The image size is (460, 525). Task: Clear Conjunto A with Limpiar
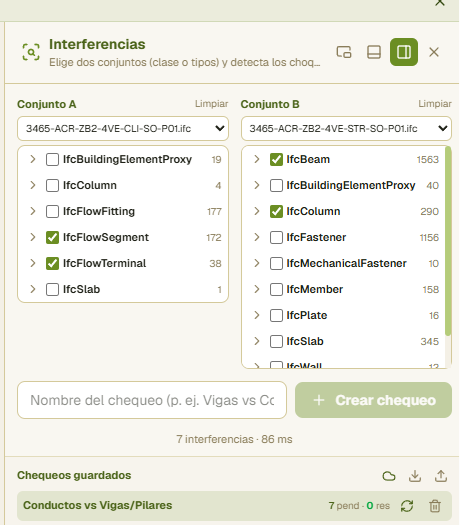[x=212, y=104]
